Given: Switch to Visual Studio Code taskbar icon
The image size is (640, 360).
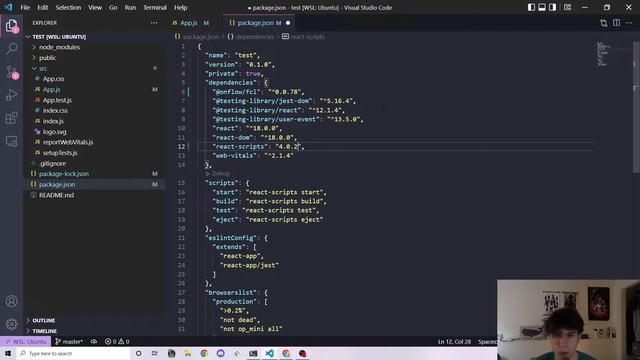Looking at the screenshot, I should pos(269,353).
